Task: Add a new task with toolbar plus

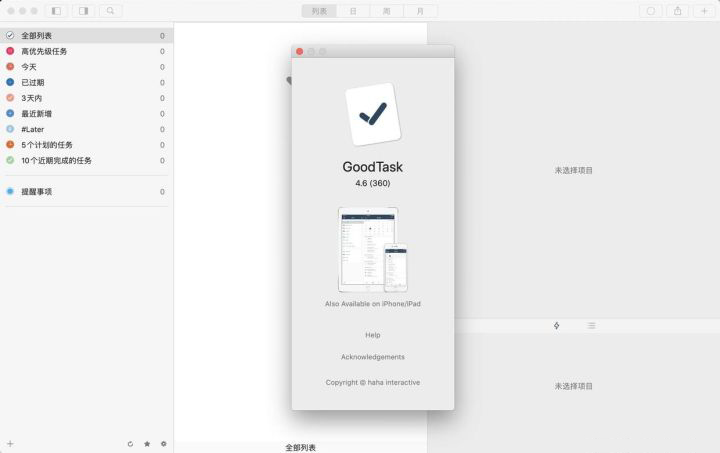Action: [704, 11]
